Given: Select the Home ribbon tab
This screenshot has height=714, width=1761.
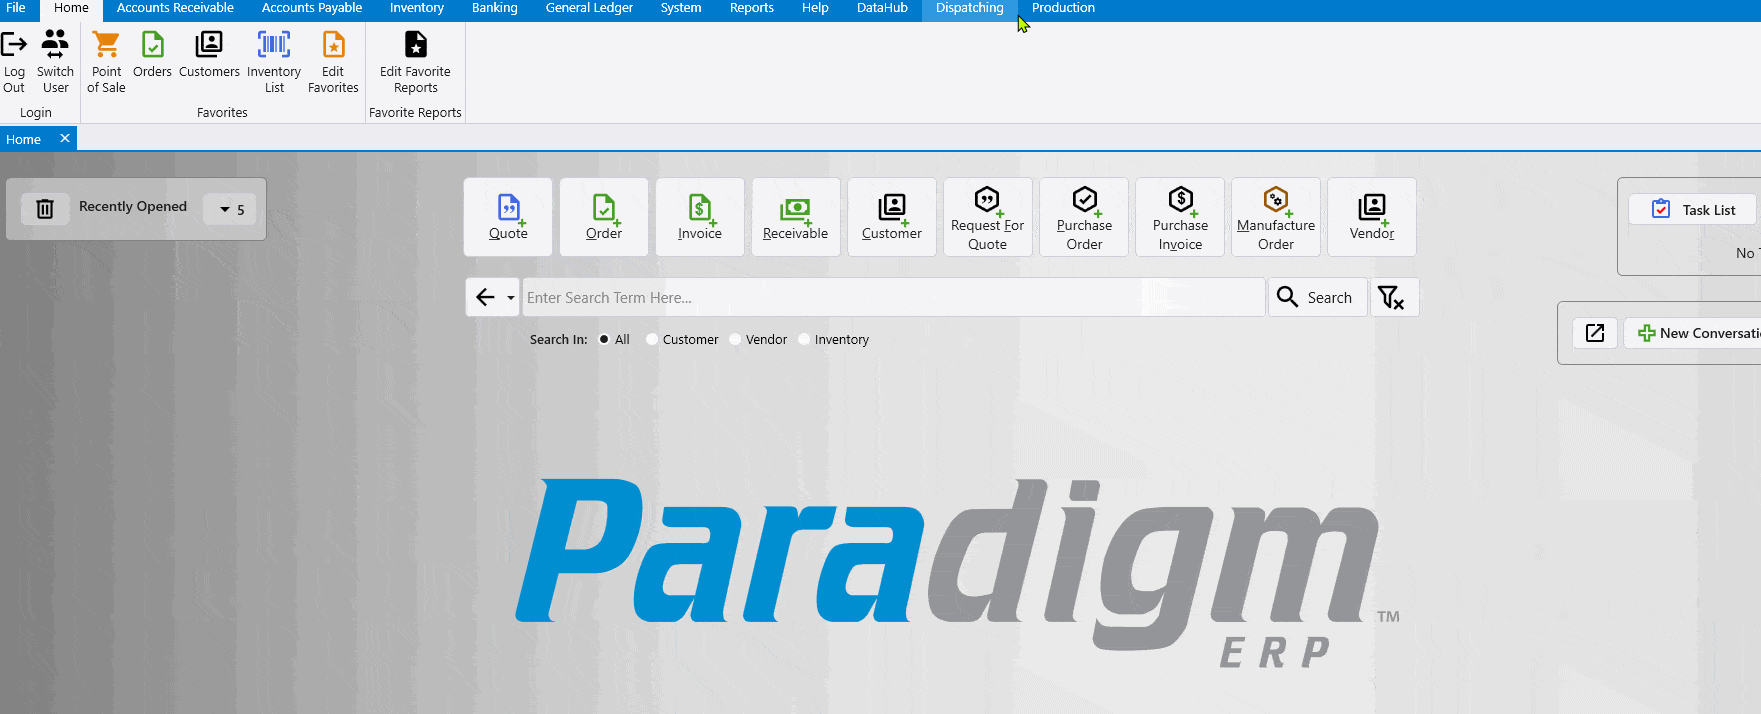Looking at the screenshot, I should click(71, 8).
